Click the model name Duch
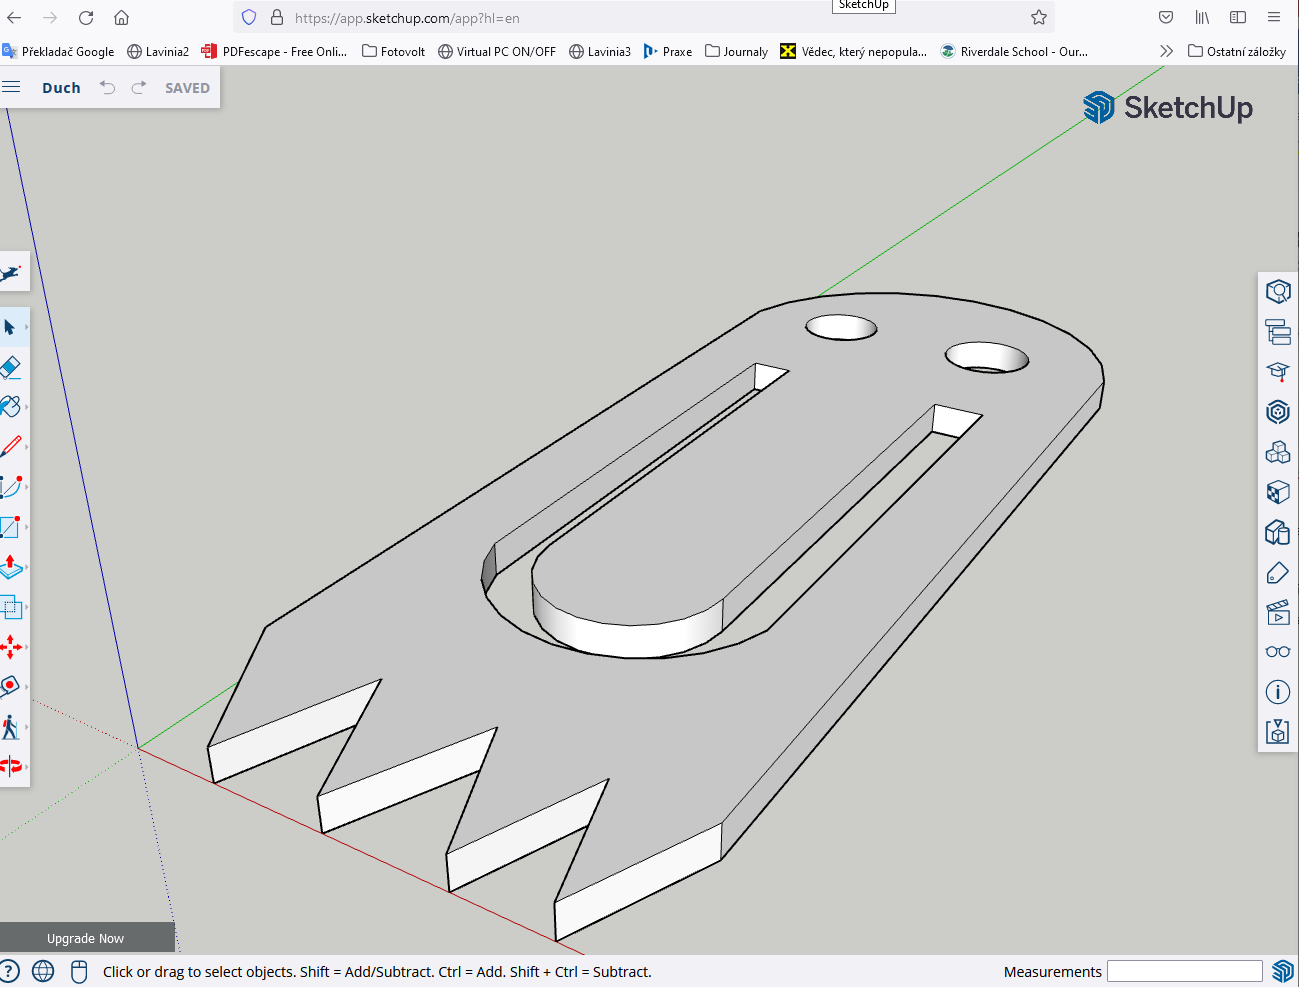This screenshot has width=1299, height=987. pyautogui.click(x=61, y=88)
